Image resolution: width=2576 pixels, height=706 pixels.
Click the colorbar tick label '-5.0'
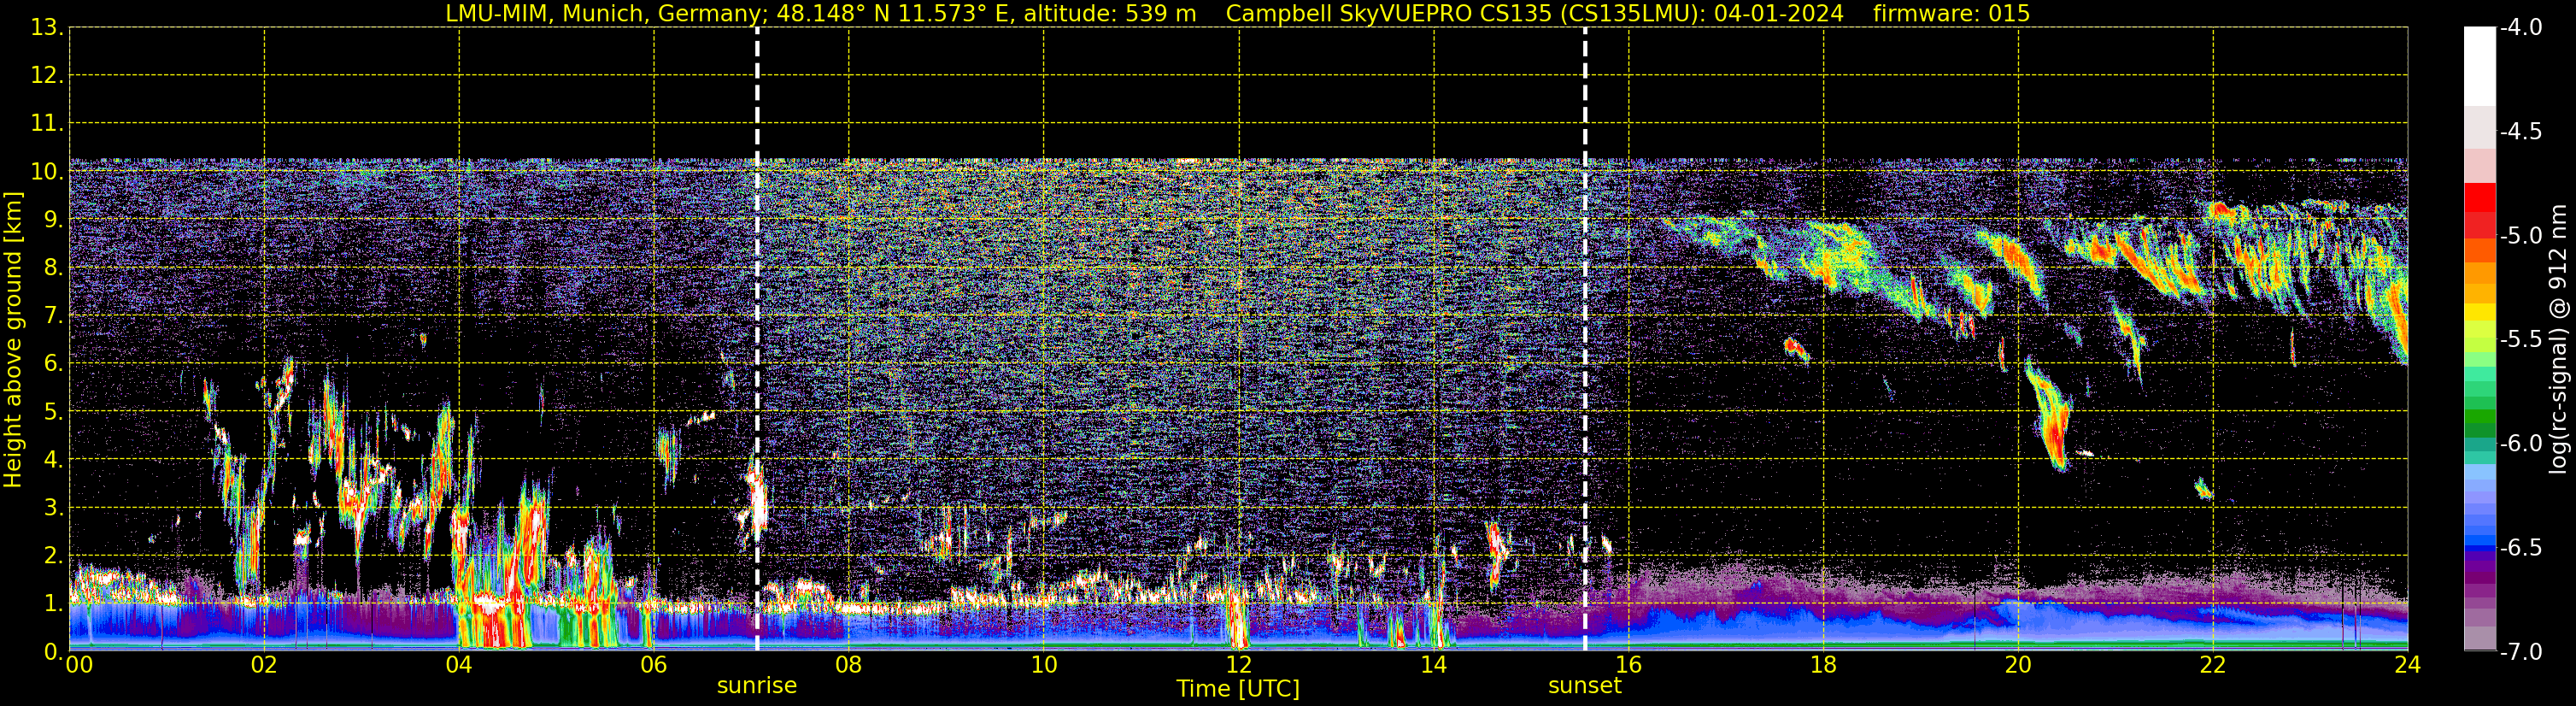(x=2521, y=236)
